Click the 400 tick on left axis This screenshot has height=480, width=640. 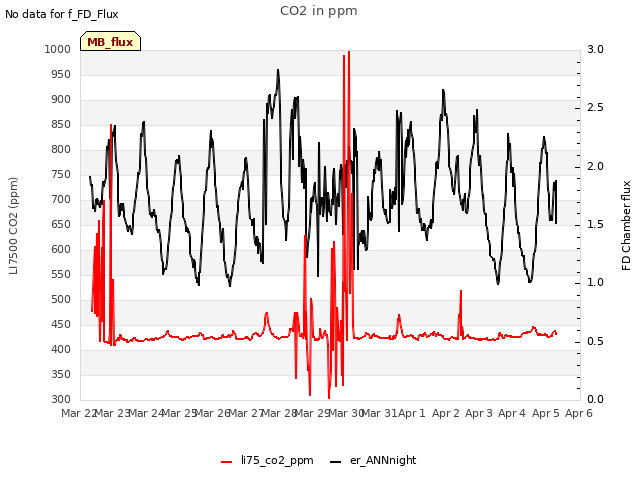click(x=61, y=349)
